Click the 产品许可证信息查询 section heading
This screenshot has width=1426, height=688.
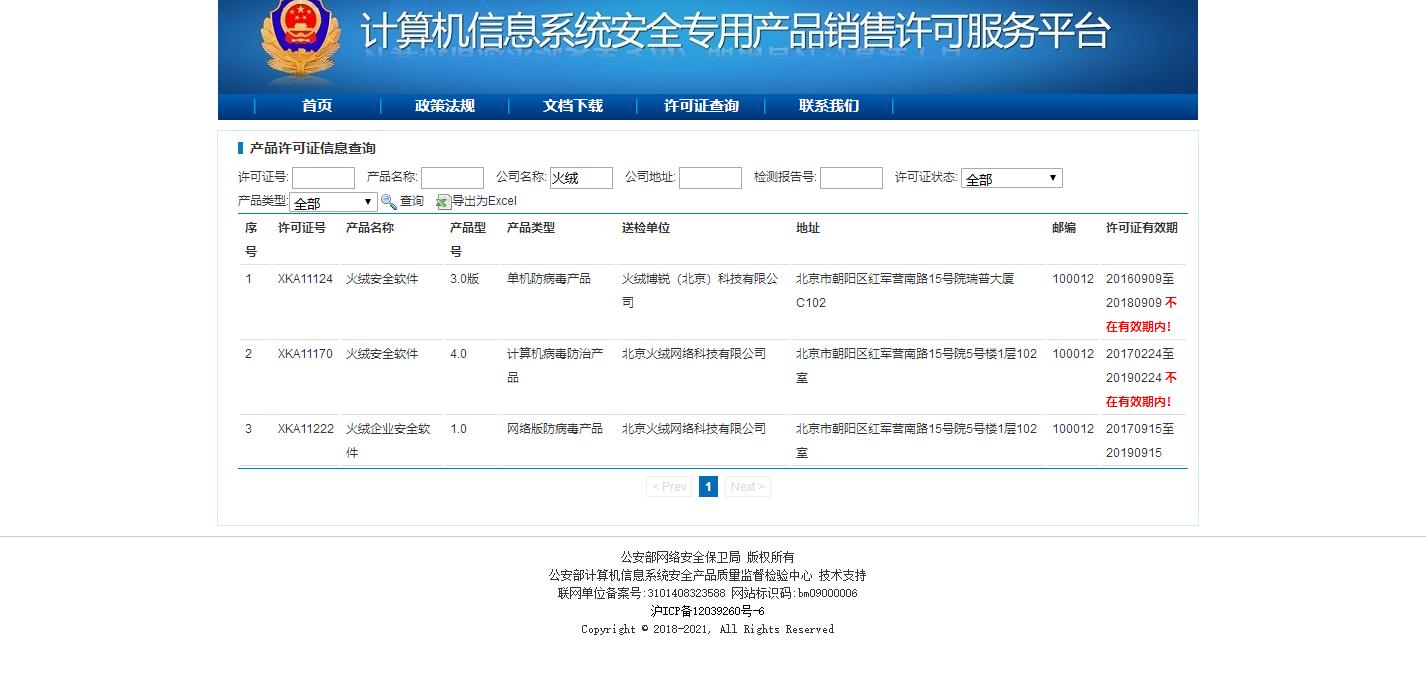[313, 149]
